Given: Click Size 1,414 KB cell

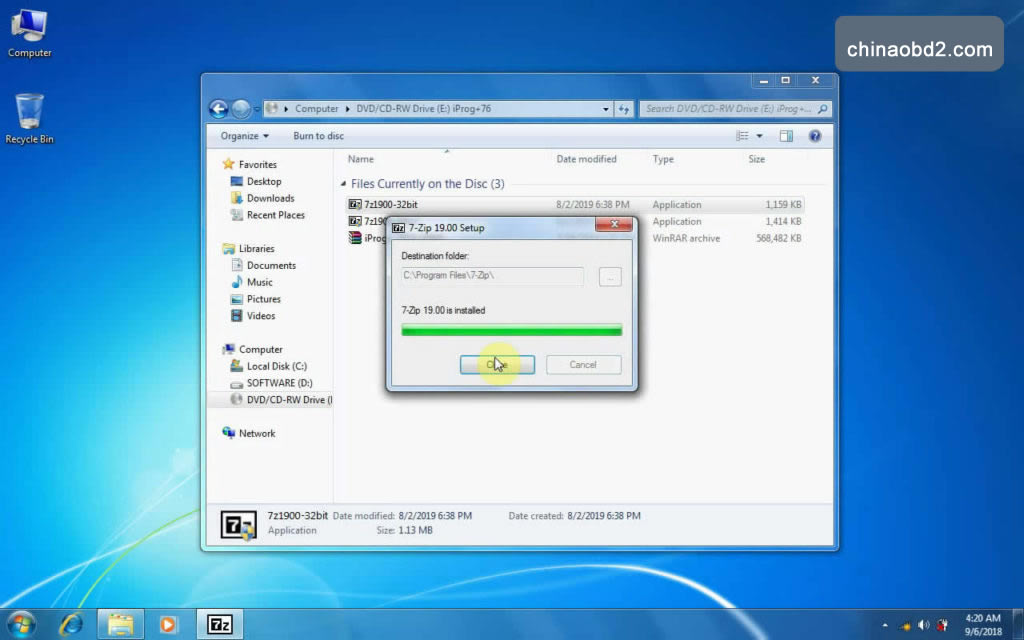Looking at the screenshot, I should pyautogui.click(x=783, y=221).
